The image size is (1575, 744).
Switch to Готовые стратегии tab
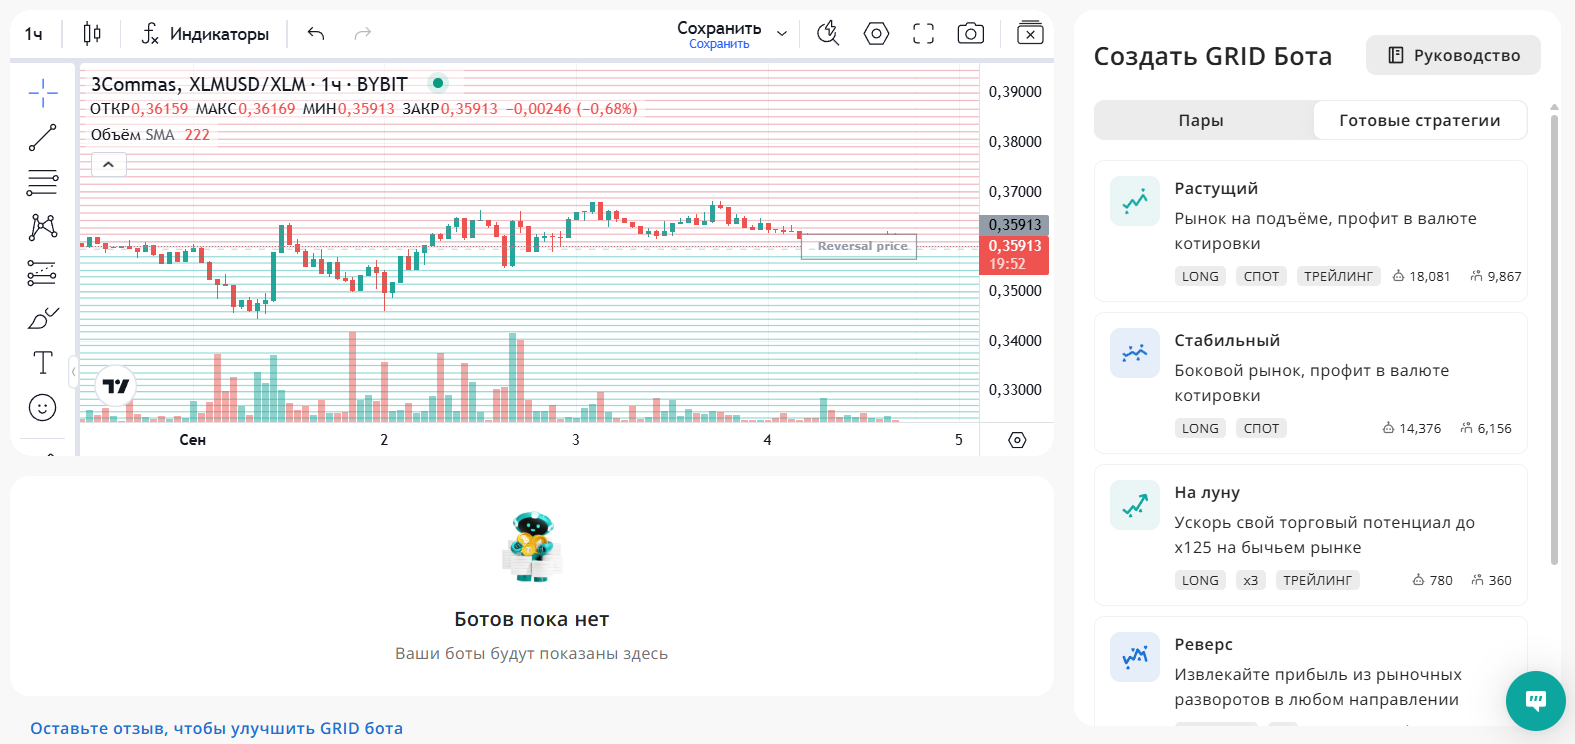point(1419,120)
